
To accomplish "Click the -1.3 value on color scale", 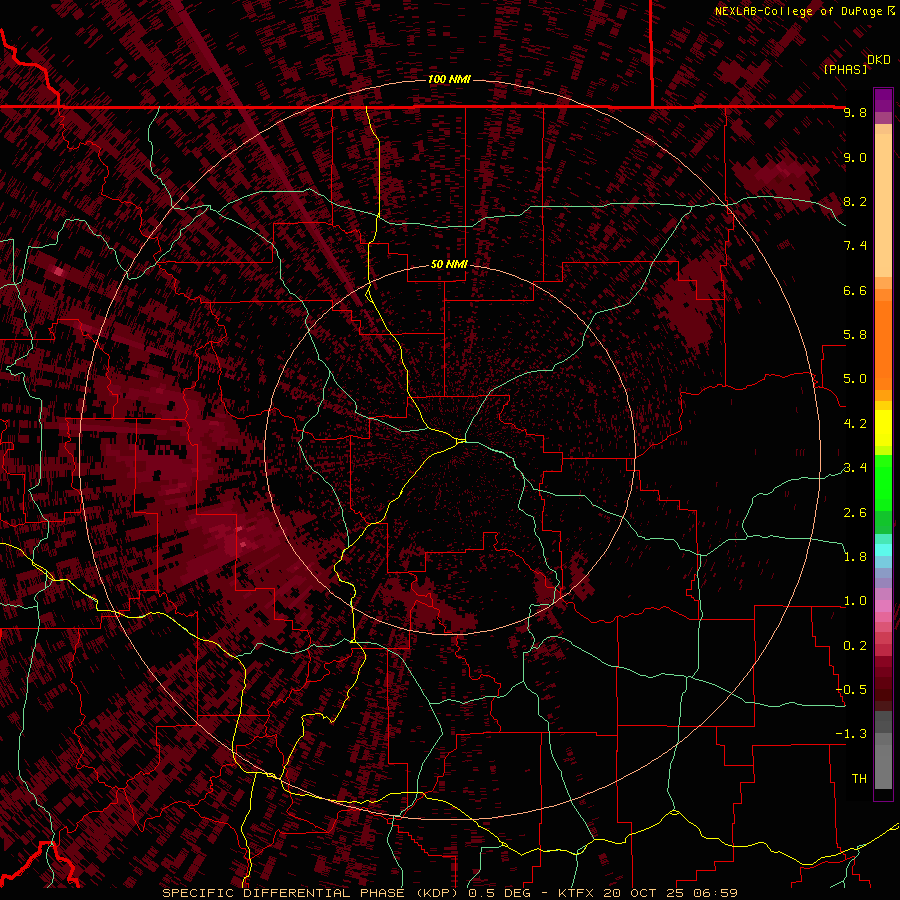I will point(851,734).
